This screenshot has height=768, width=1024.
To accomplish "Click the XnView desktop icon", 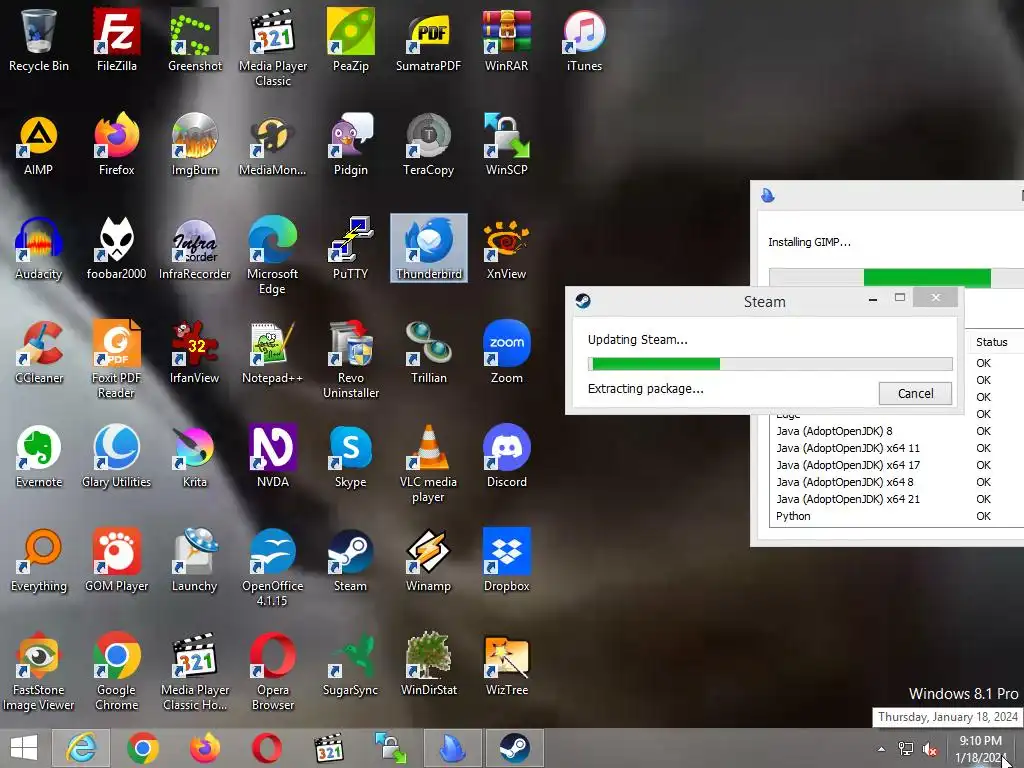I will pos(506,249).
